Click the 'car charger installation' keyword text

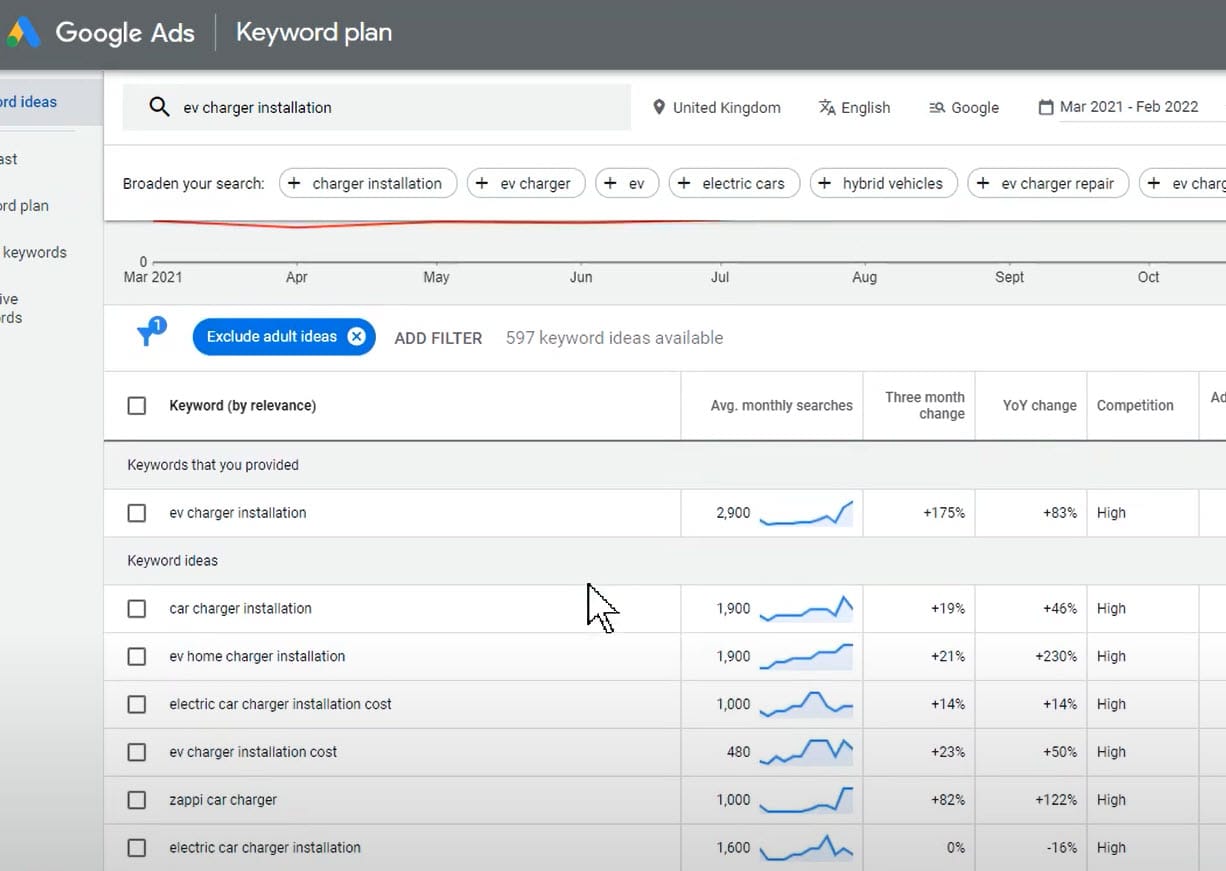(240, 609)
